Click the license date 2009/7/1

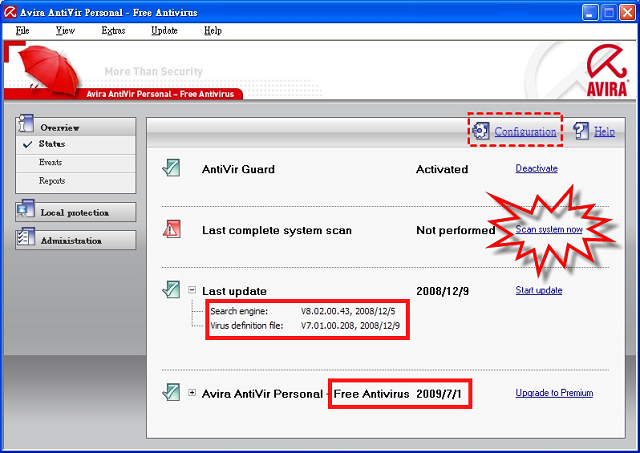point(439,394)
